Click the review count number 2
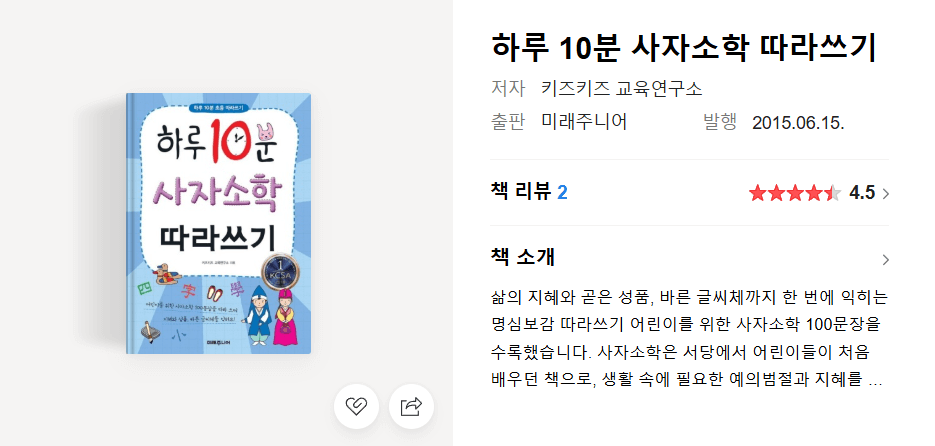This screenshot has width=935, height=446. [x=562, y=193]
